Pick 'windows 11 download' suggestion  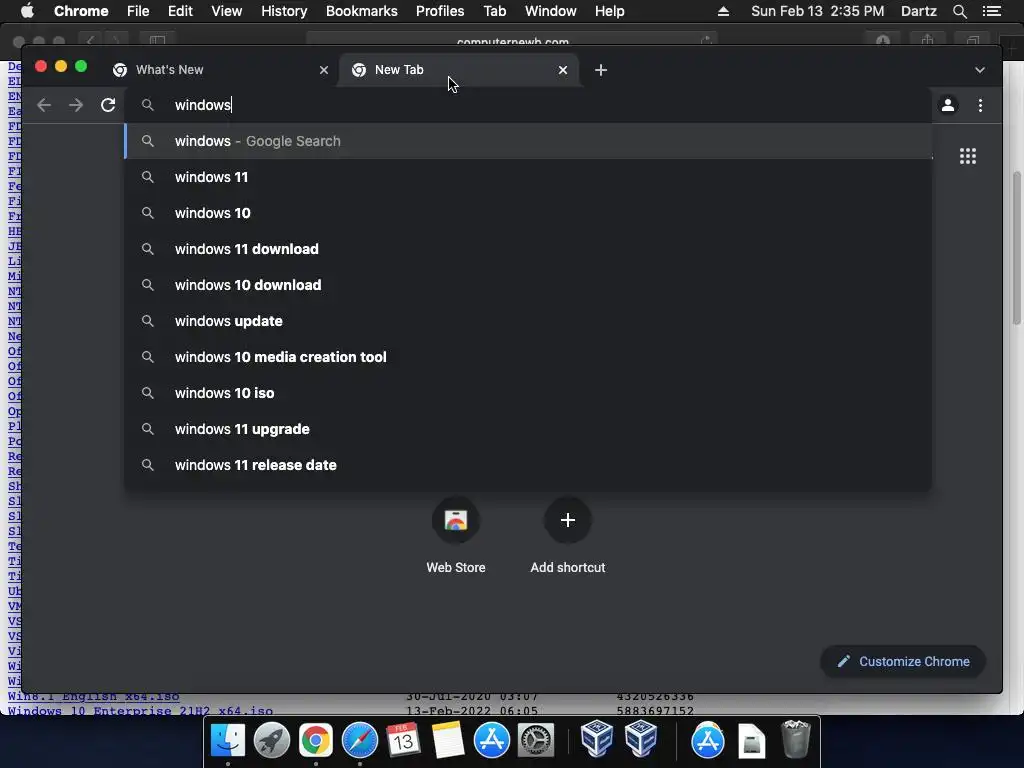(x=528, y=249)
